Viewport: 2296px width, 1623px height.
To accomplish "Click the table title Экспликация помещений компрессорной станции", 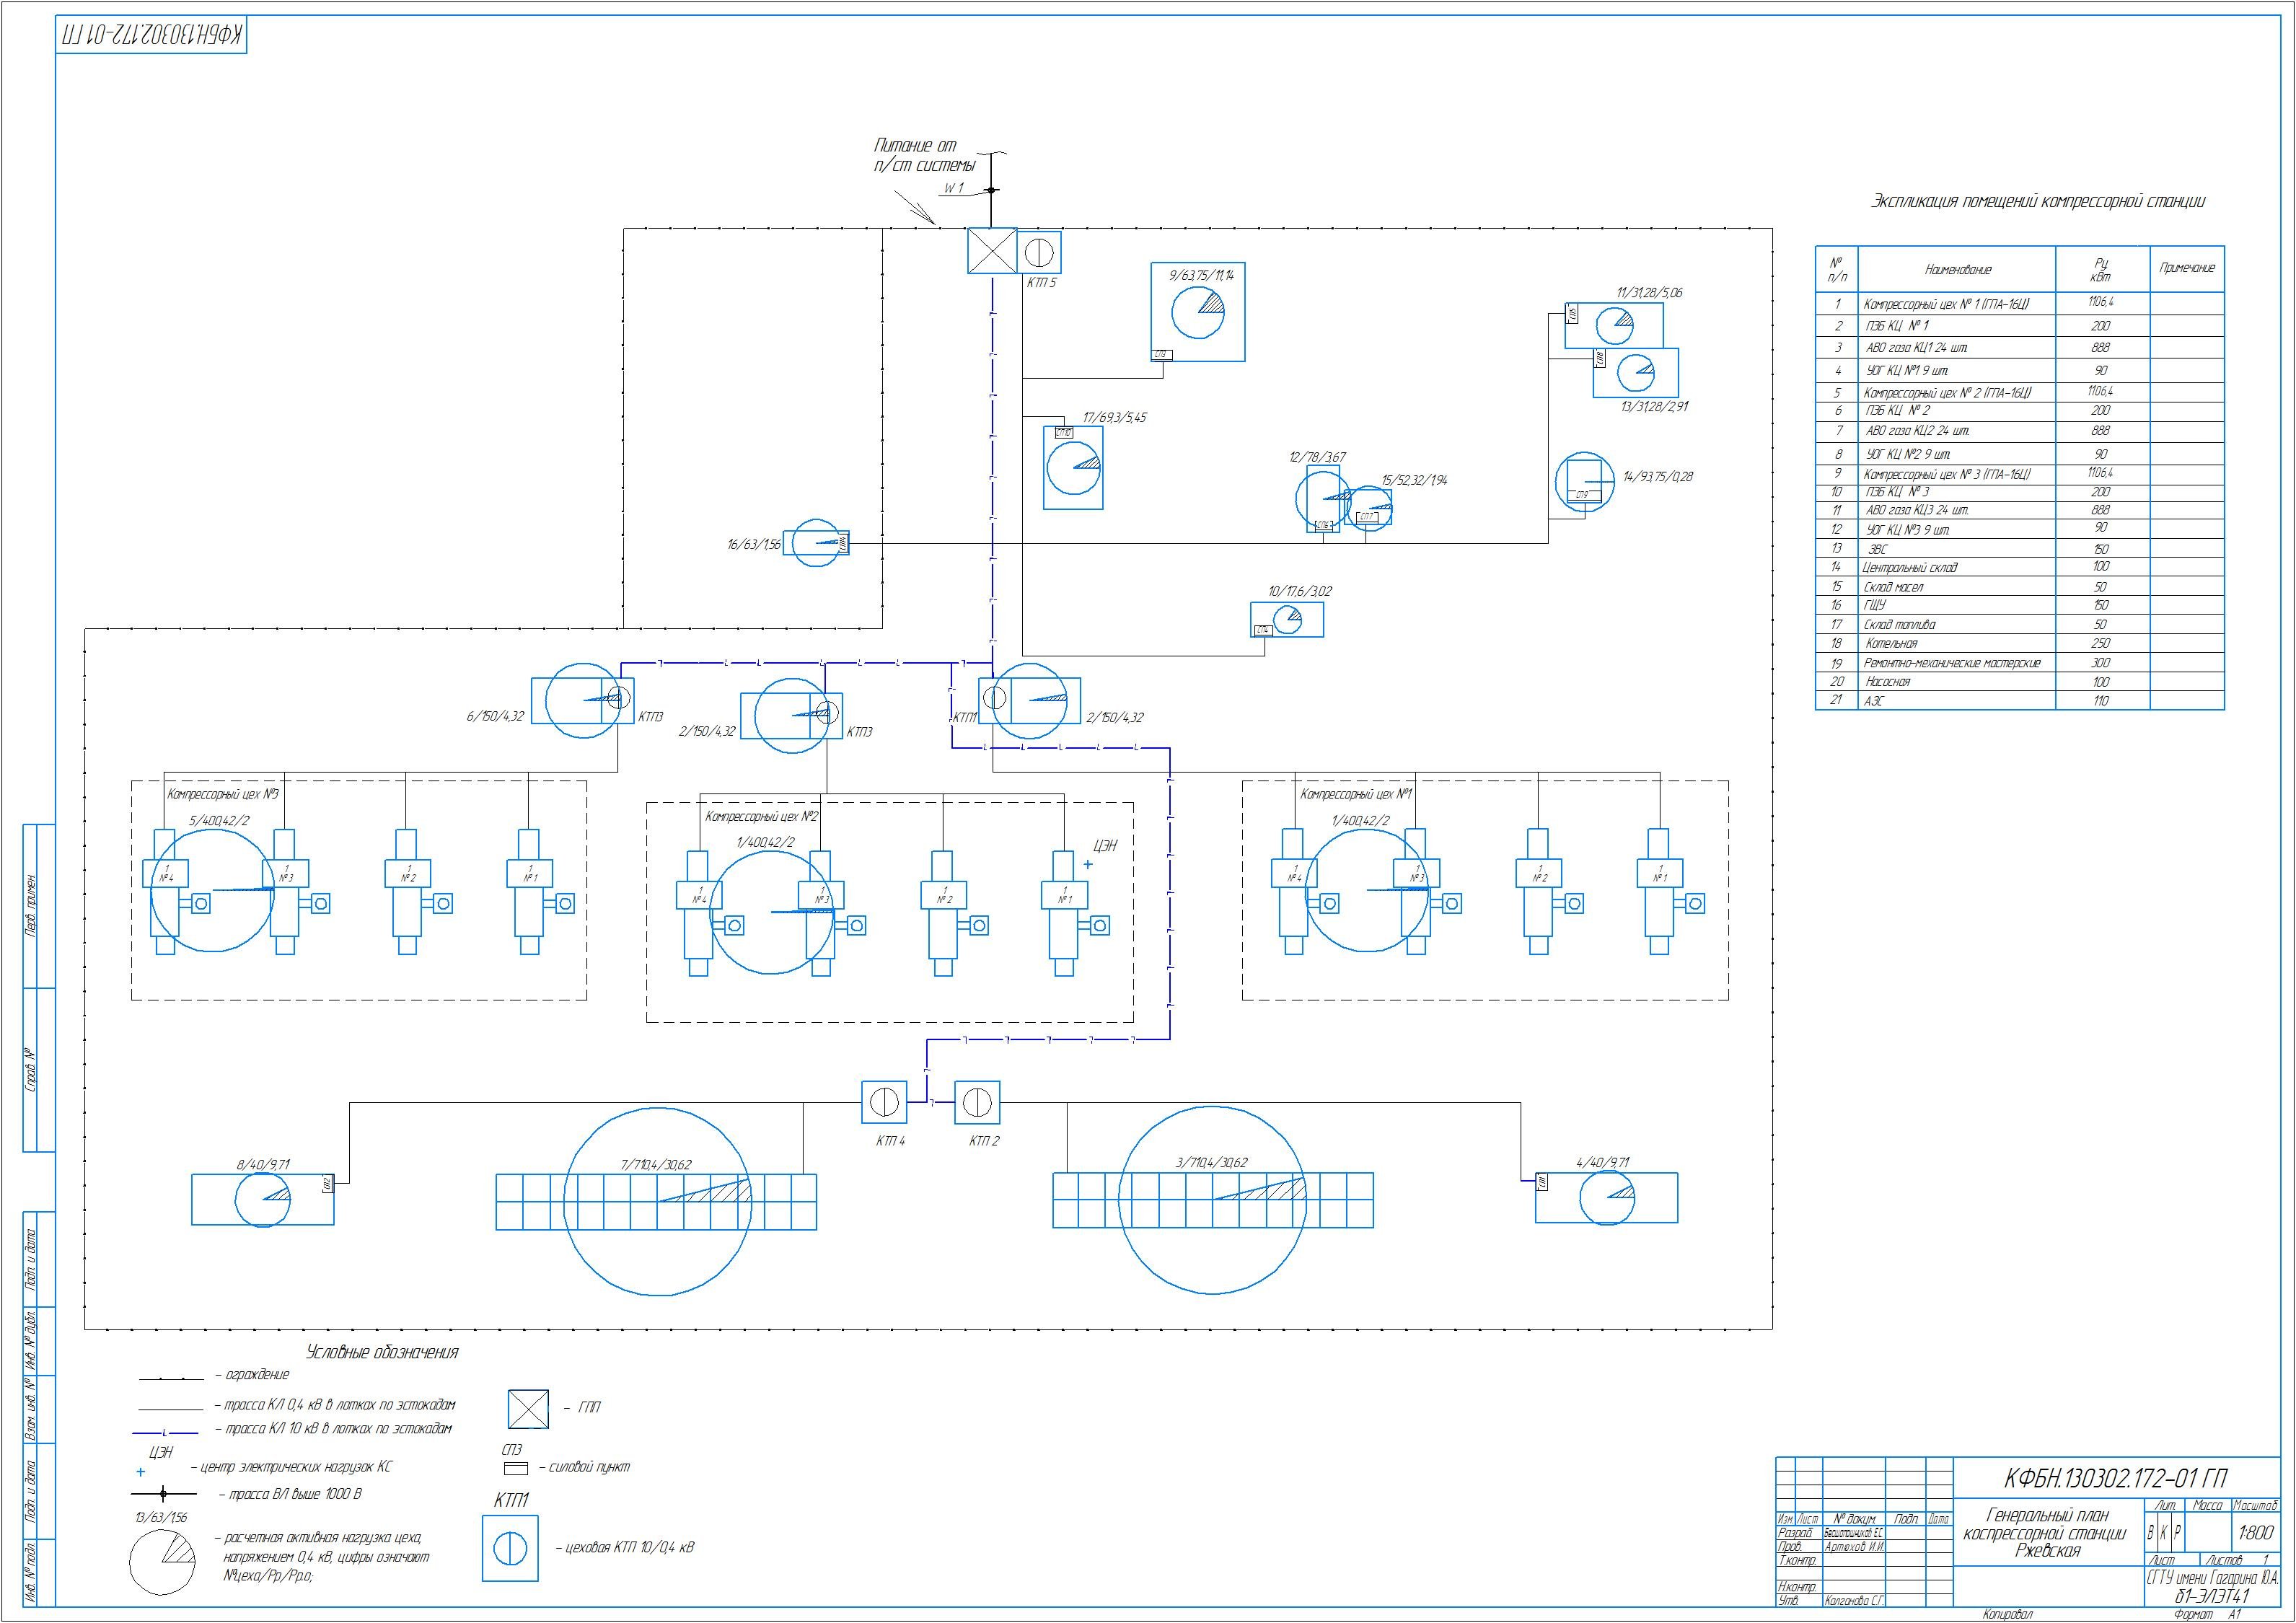I will click(x=2037, y=201).
